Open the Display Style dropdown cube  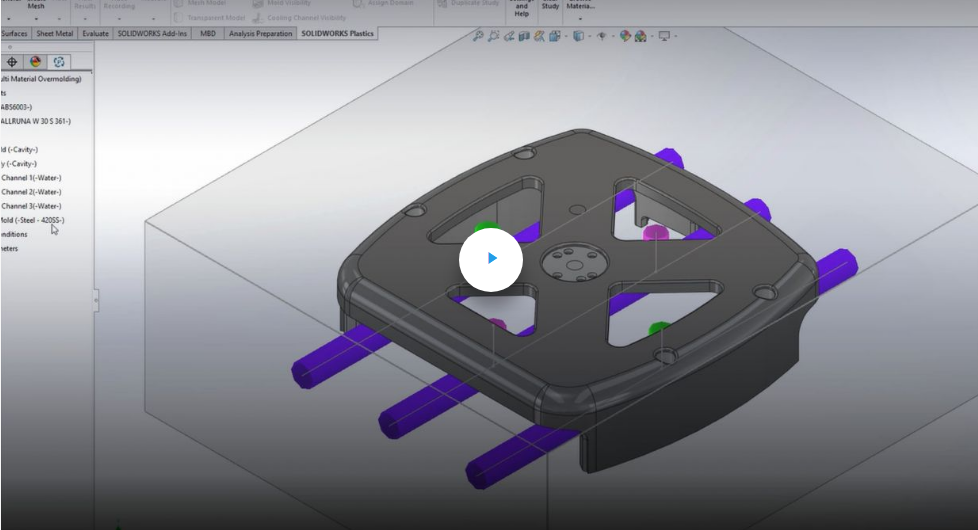579,36
